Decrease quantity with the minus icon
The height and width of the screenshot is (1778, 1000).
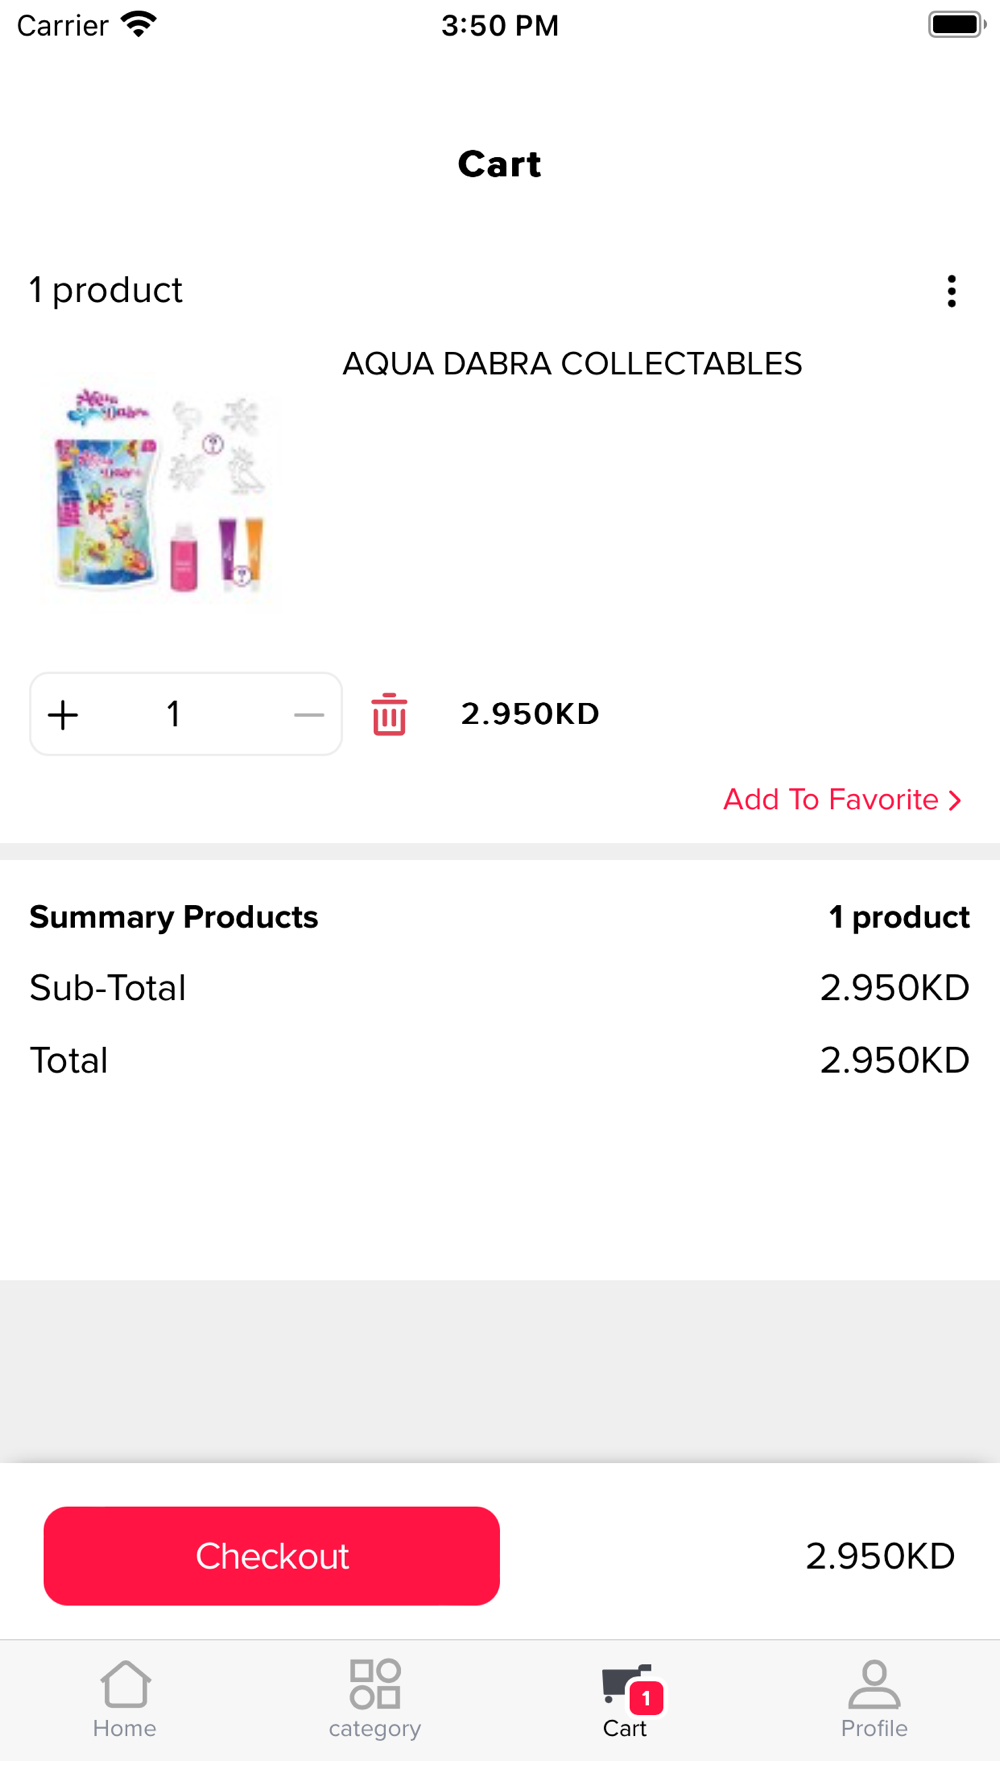[309, 715]
